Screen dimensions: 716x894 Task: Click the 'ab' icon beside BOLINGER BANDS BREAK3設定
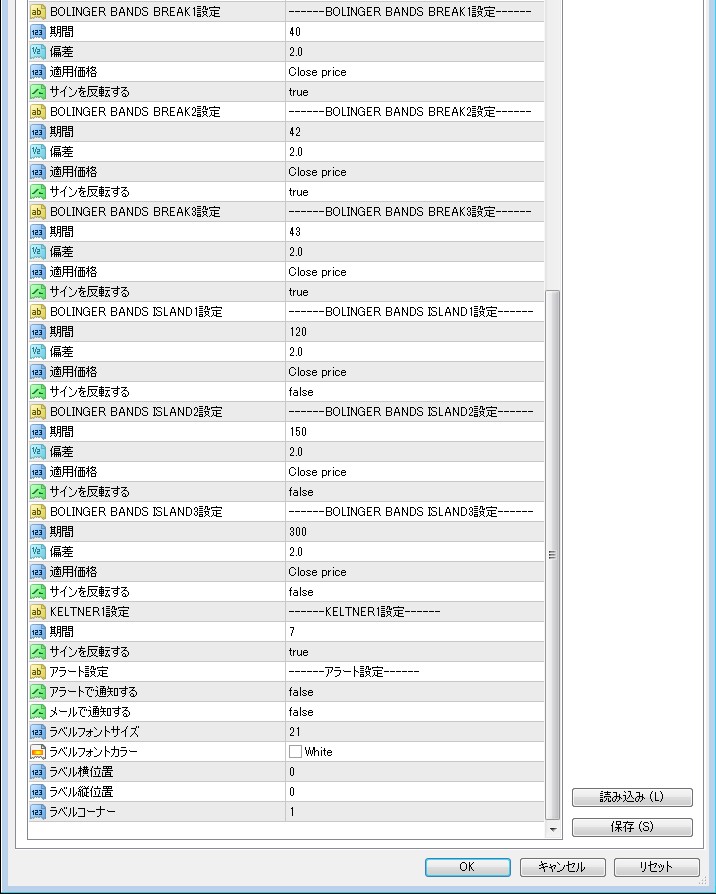38,212
